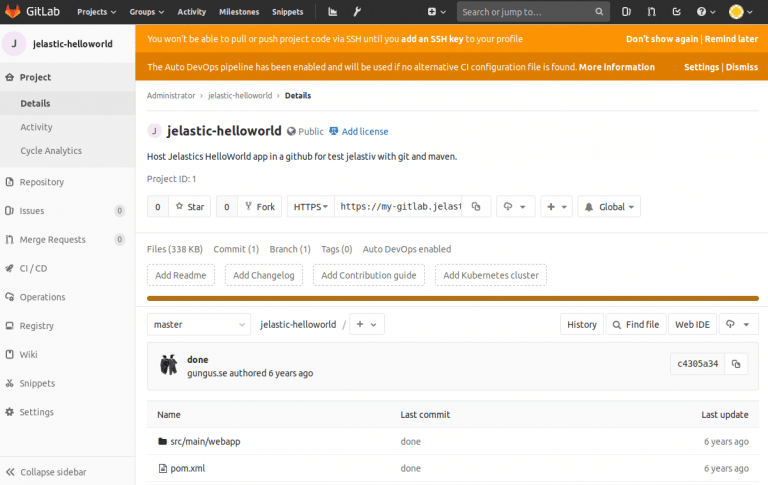The image size is (768, 485).
Task: Open the add-file plus dropdown beside jelastic-helloworld path
Action: (x=366, y=324)
